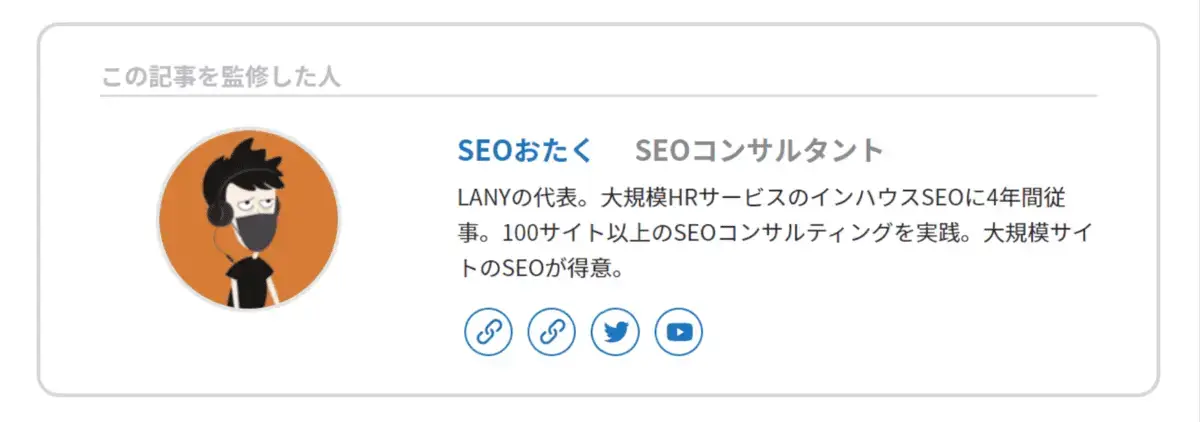The image size is (1200, 422).
Task: Open the SEOおたく author name link
Action: [x=525, y=151]
